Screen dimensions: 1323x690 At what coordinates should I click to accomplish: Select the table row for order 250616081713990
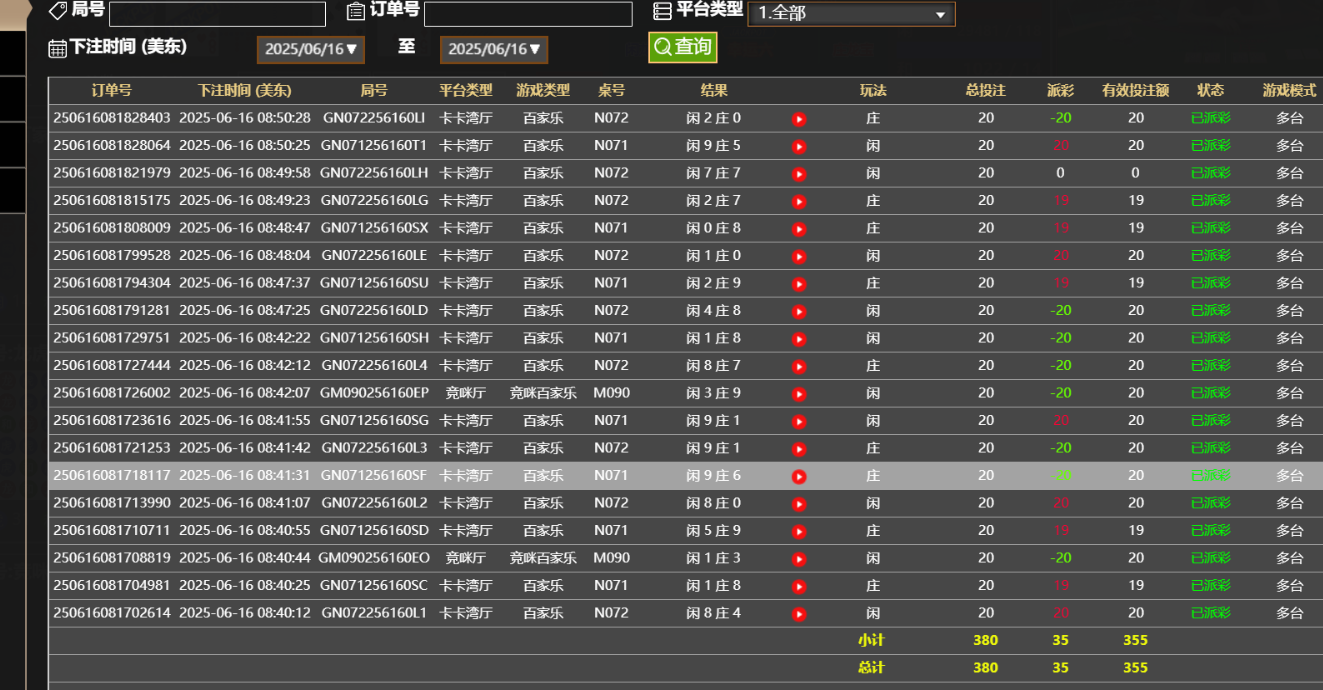(x=400, y=503)
